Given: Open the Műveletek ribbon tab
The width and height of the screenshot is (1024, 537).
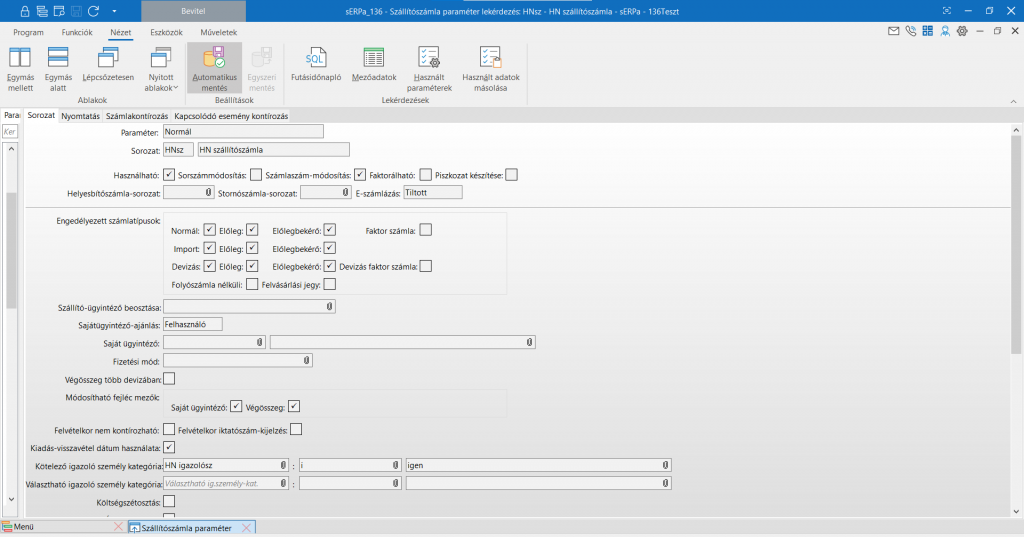Looking at the screenshot, I should [x=219, y=32].
